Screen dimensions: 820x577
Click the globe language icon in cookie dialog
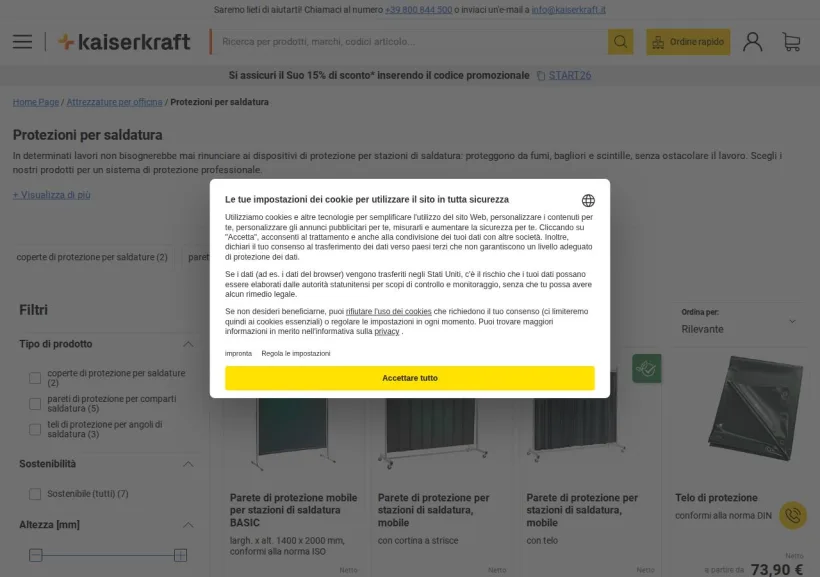pos(588,200)
